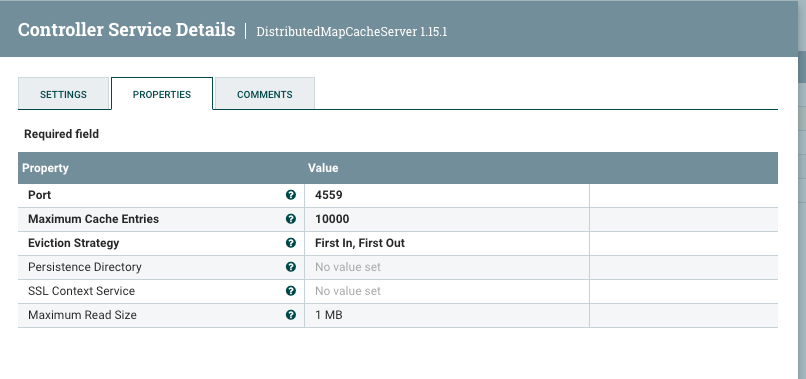This screenshot has width=806, height=379.
Task: Show help for Eviction Strategy
Action: click(x=291, y=243)
